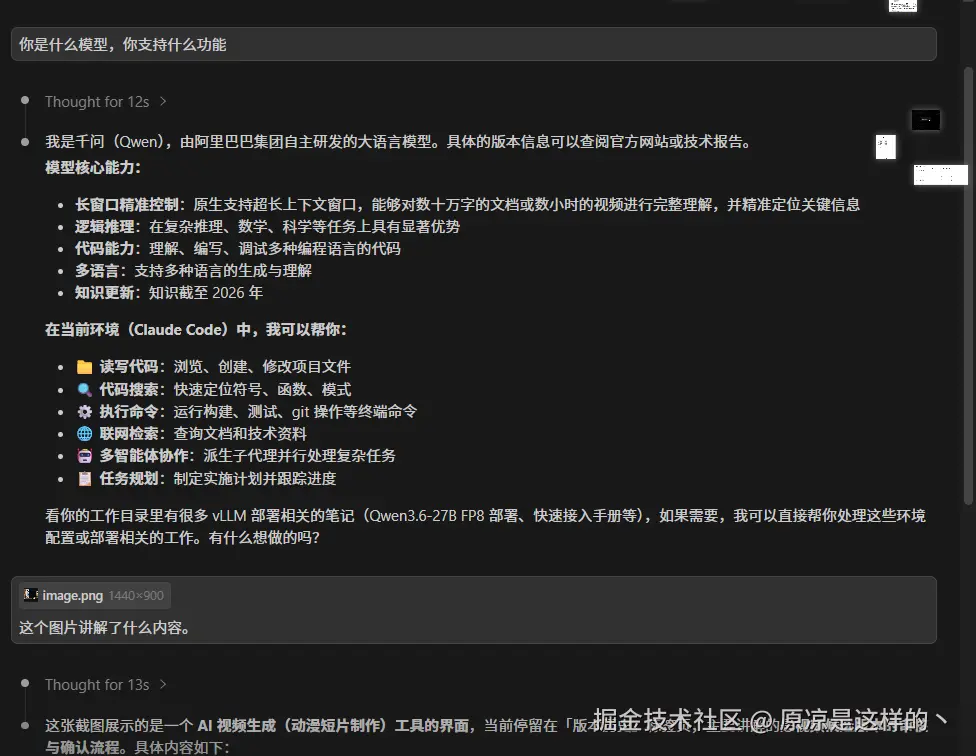Click the text "Qwen3.6-27B FP8 部署"

point(444,516)
